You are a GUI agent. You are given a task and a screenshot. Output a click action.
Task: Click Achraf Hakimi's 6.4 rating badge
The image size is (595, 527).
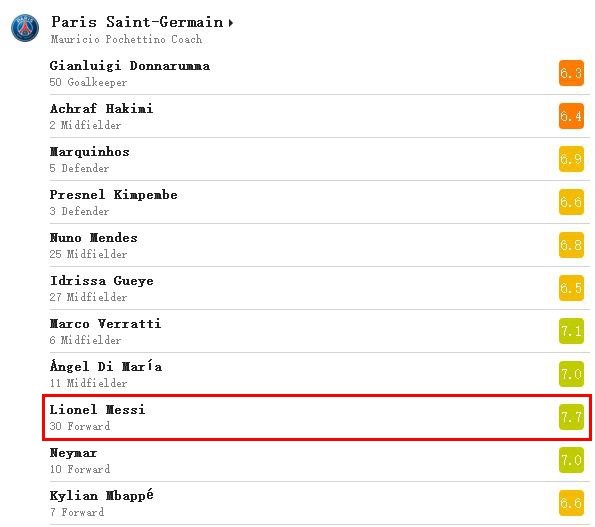(x=571, y=116)
